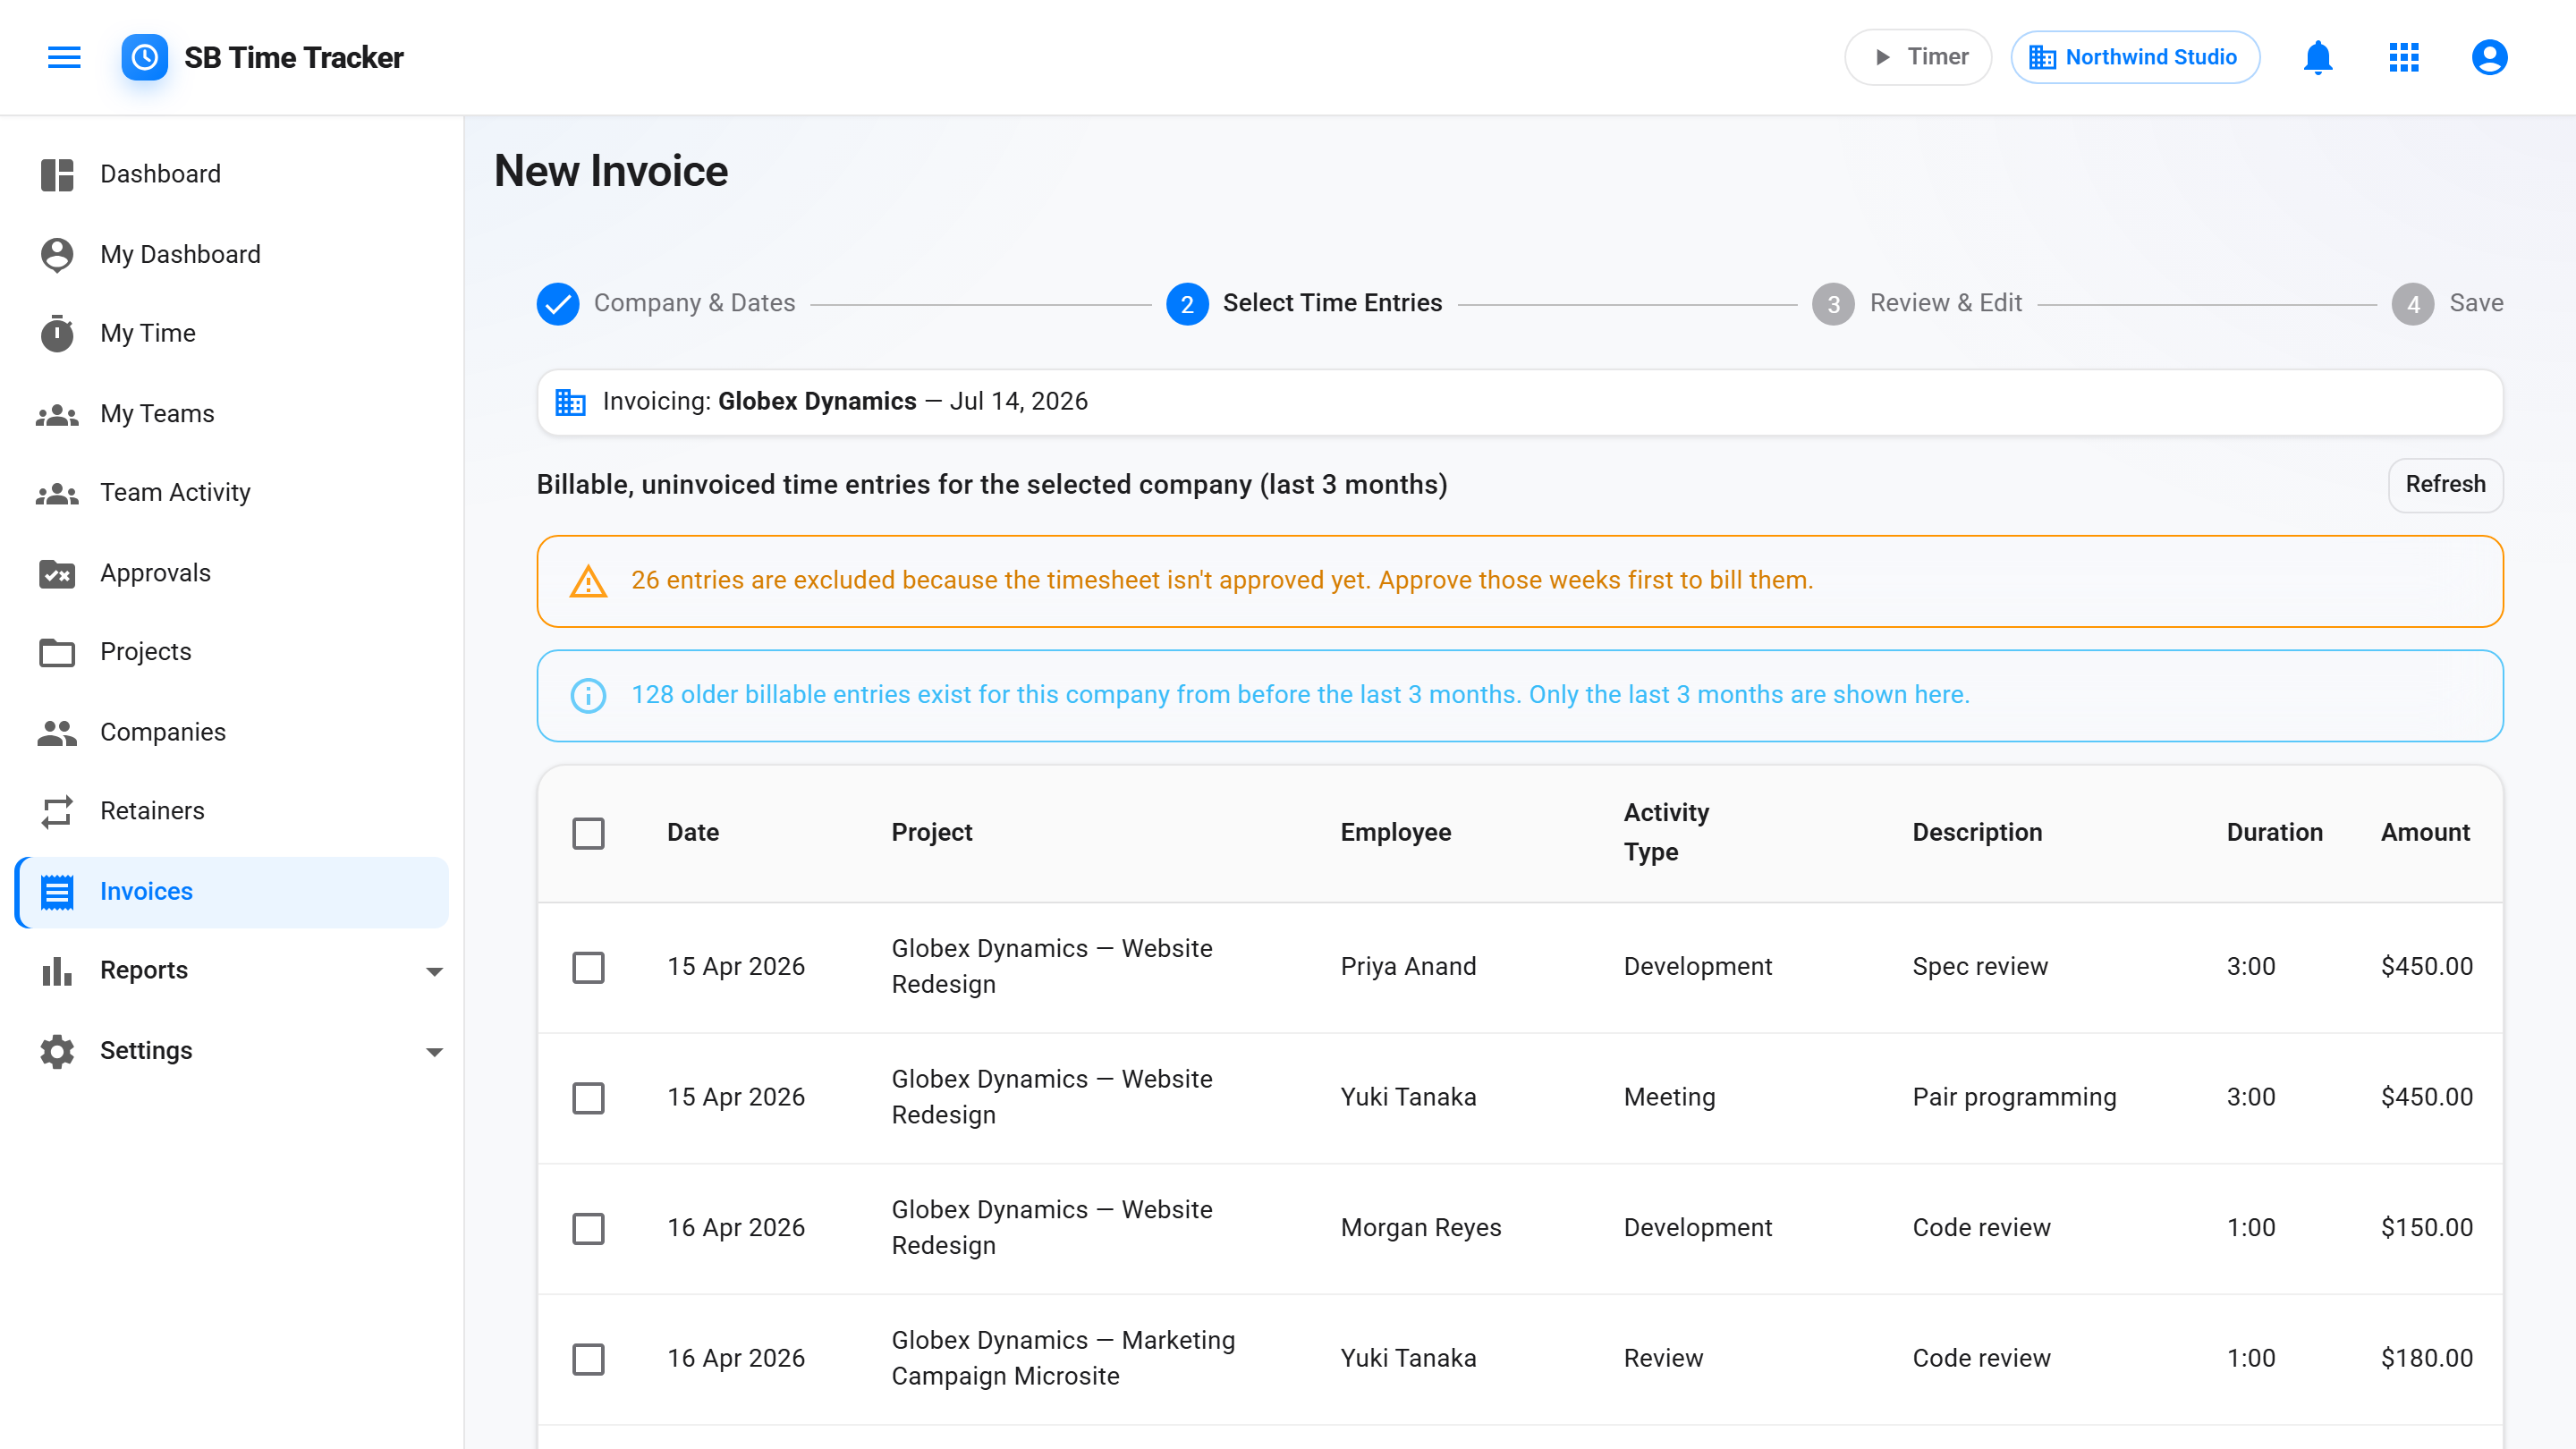Image resolution: width=2576 pixels, height=1449 pixels.
Task: Expand the Reports submenu arrow
Action: (434, 971)
